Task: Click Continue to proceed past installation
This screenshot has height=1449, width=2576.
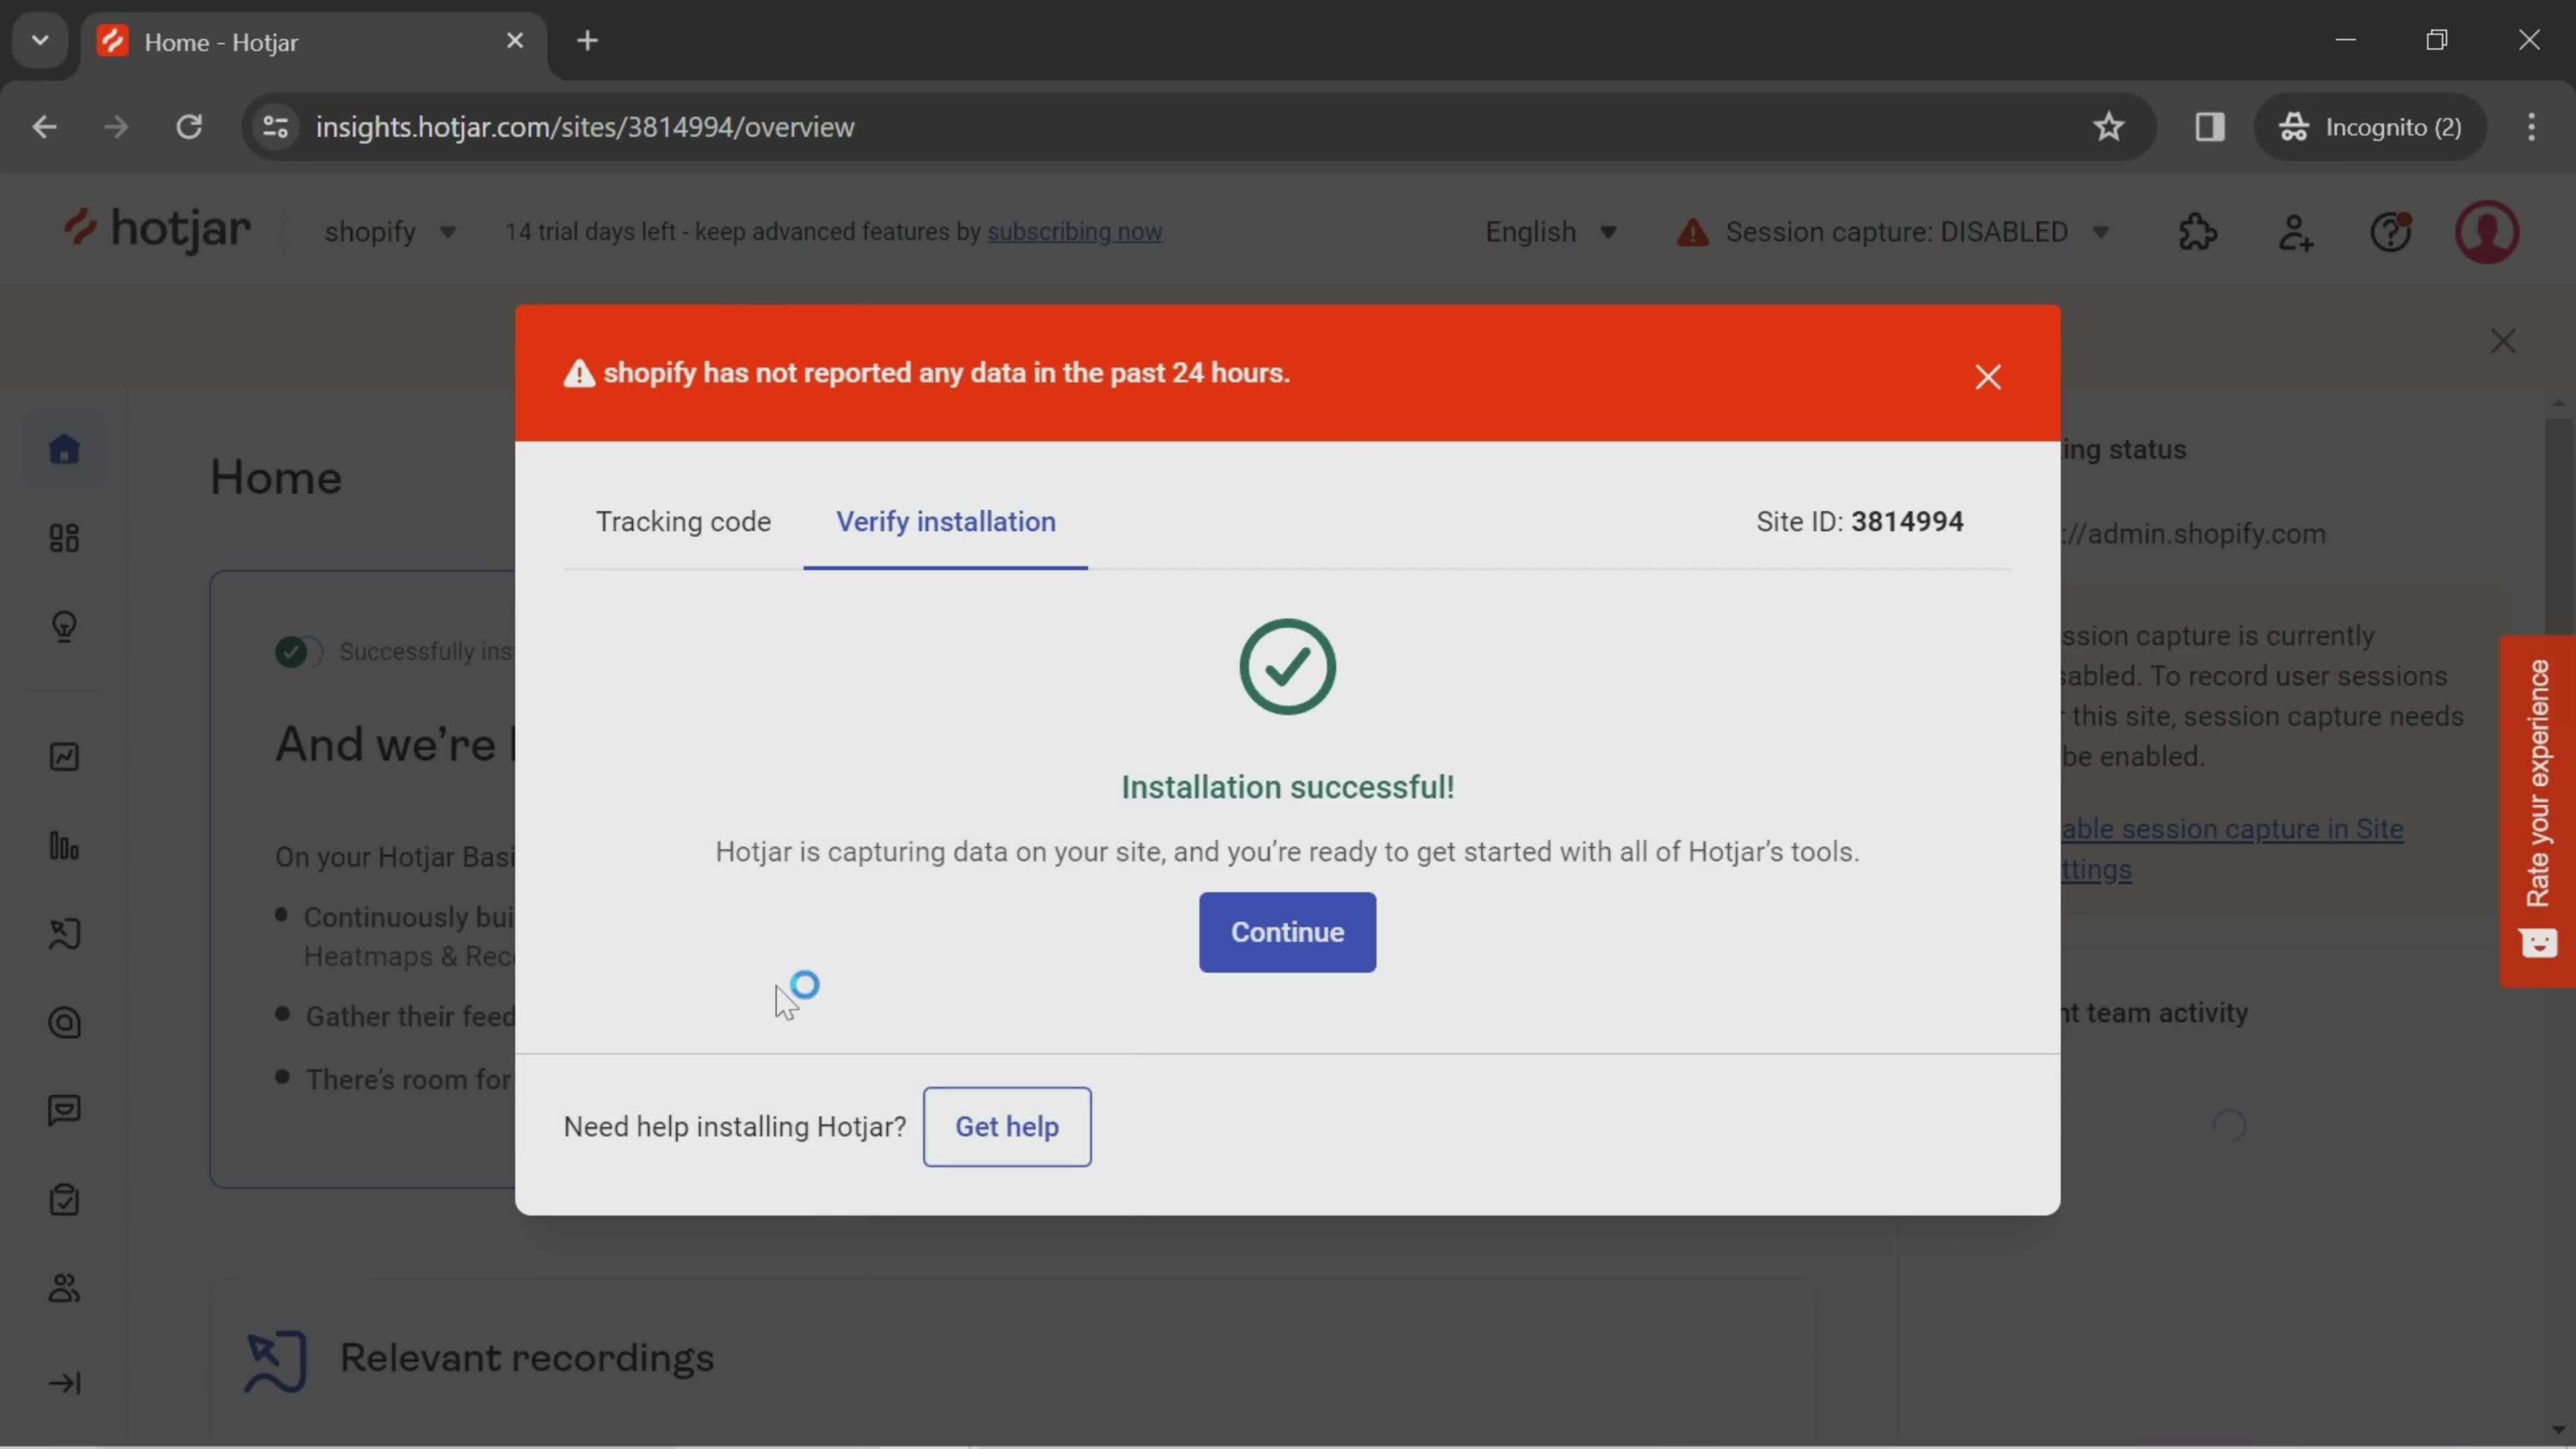Action: pos(1288,930)
